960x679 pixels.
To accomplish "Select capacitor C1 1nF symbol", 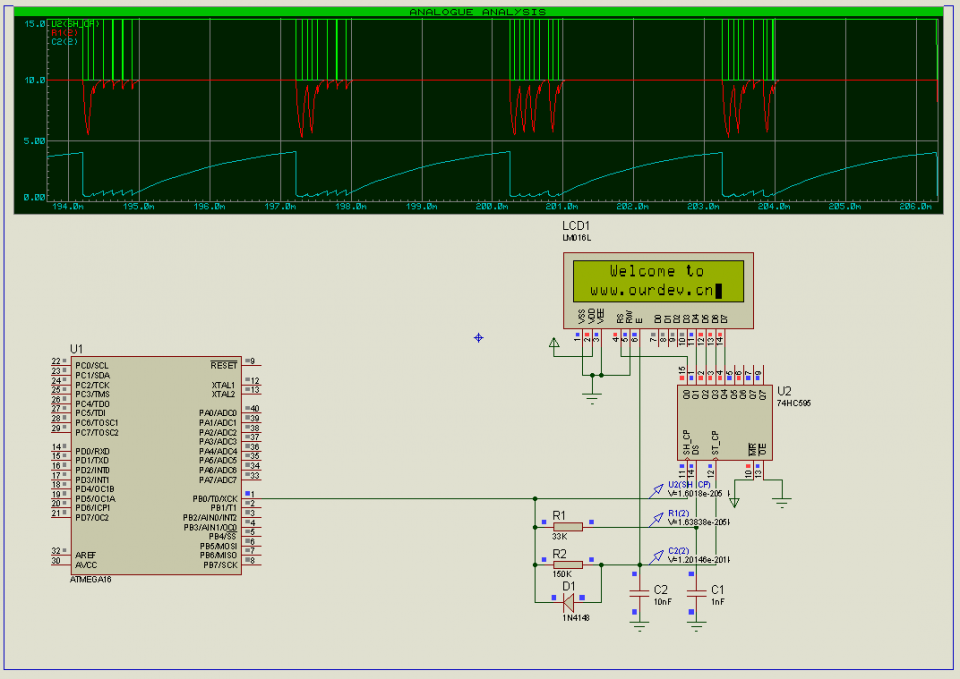I will tap(694, 600).
